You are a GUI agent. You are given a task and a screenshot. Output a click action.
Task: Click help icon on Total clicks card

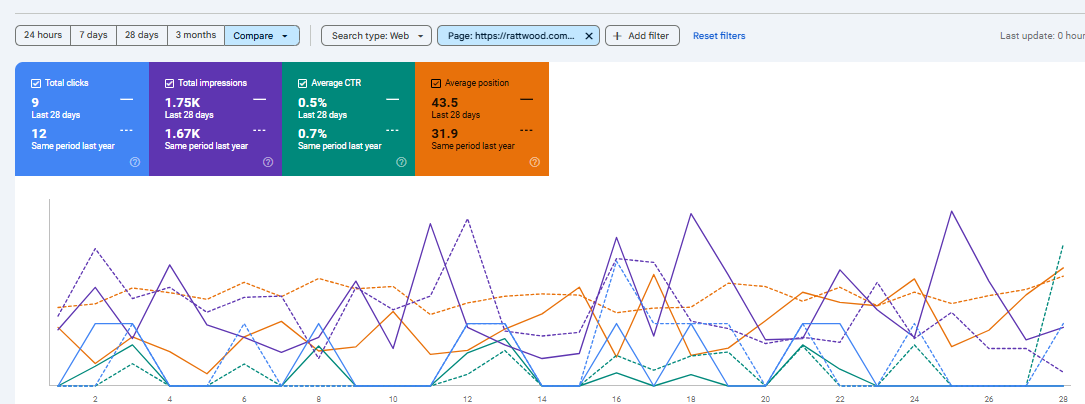[134, 162]
